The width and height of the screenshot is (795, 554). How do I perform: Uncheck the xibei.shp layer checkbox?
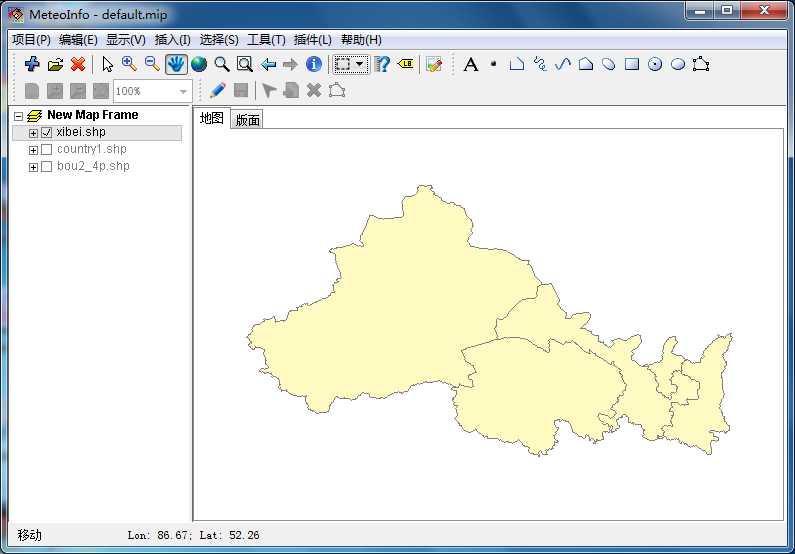46,133
